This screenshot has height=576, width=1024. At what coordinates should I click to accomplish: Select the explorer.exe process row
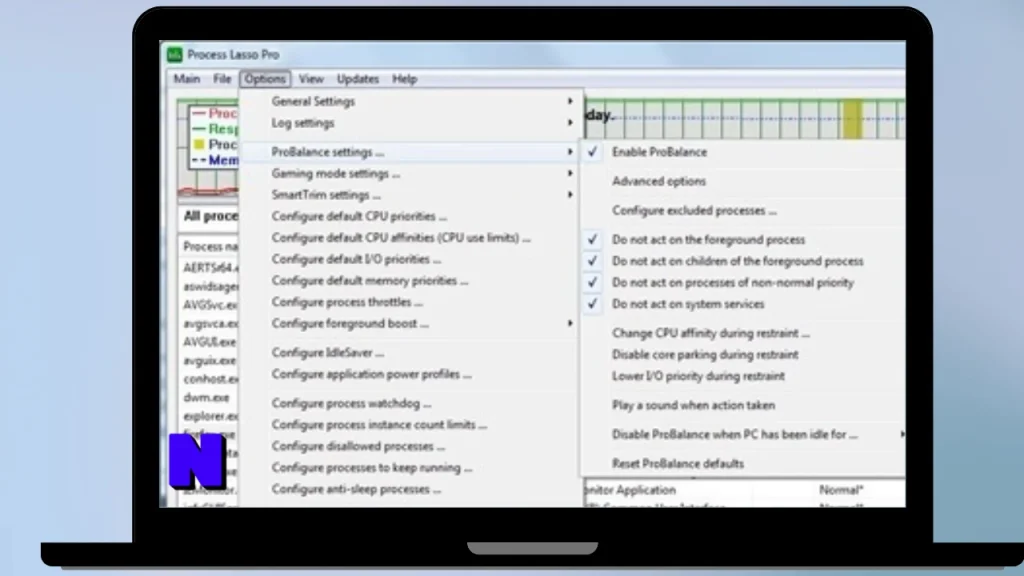point(210,416)
